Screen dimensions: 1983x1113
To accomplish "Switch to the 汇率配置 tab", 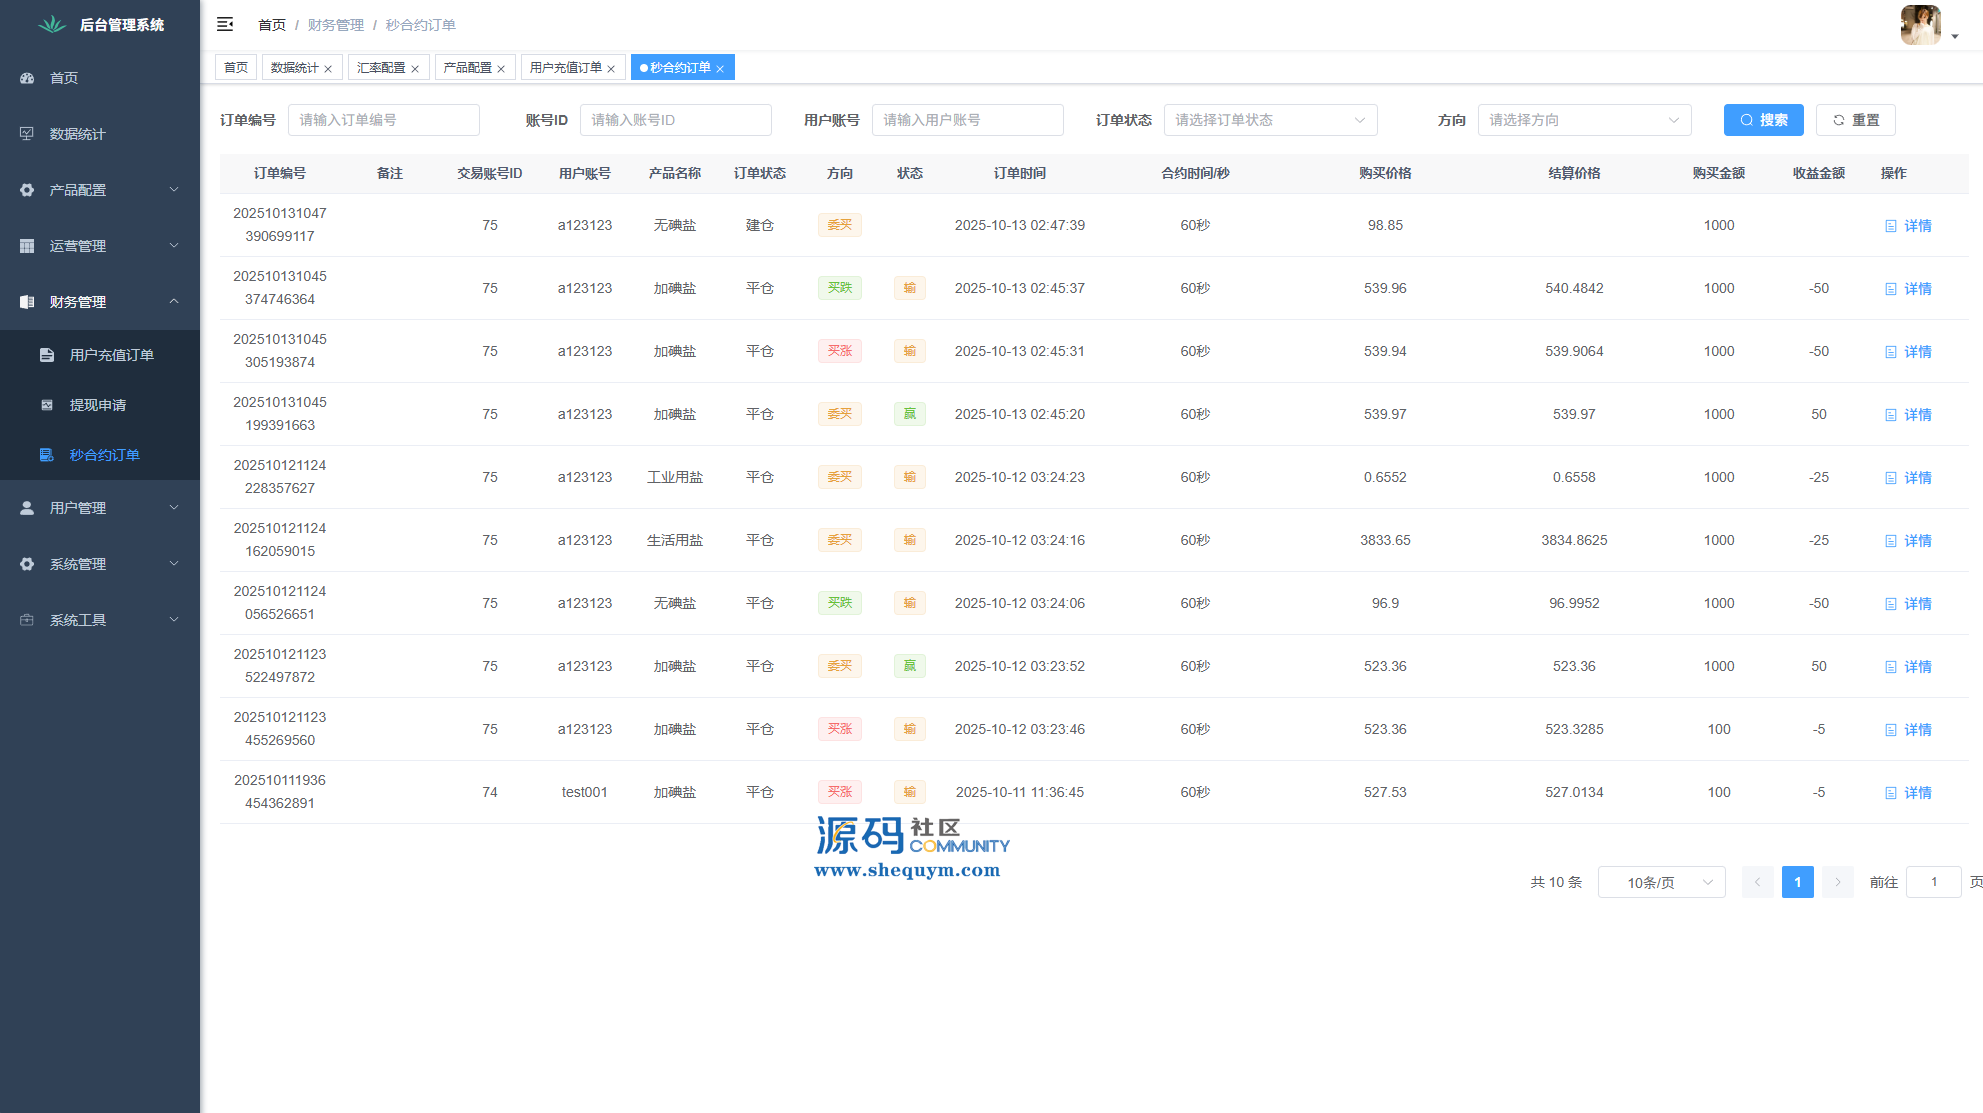I will pos(381,68).
